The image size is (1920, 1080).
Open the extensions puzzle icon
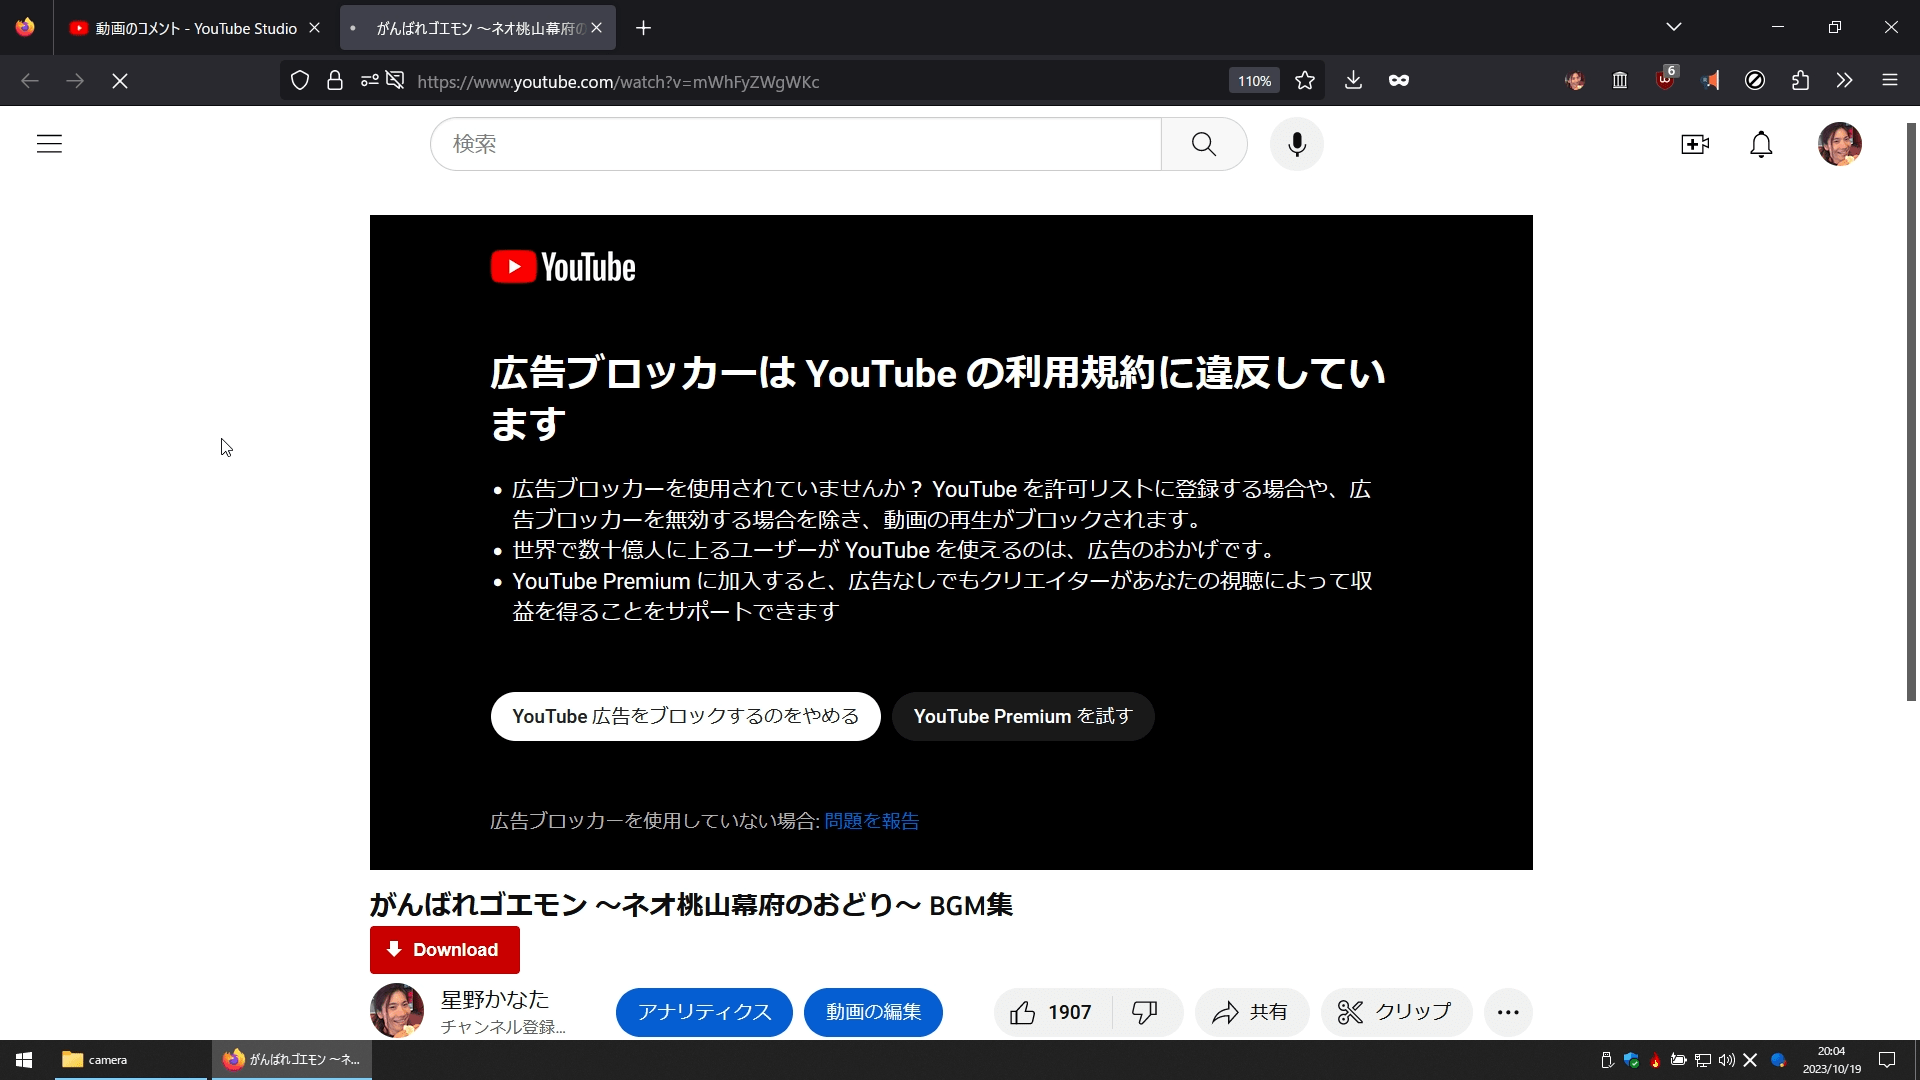[1800, 81]
